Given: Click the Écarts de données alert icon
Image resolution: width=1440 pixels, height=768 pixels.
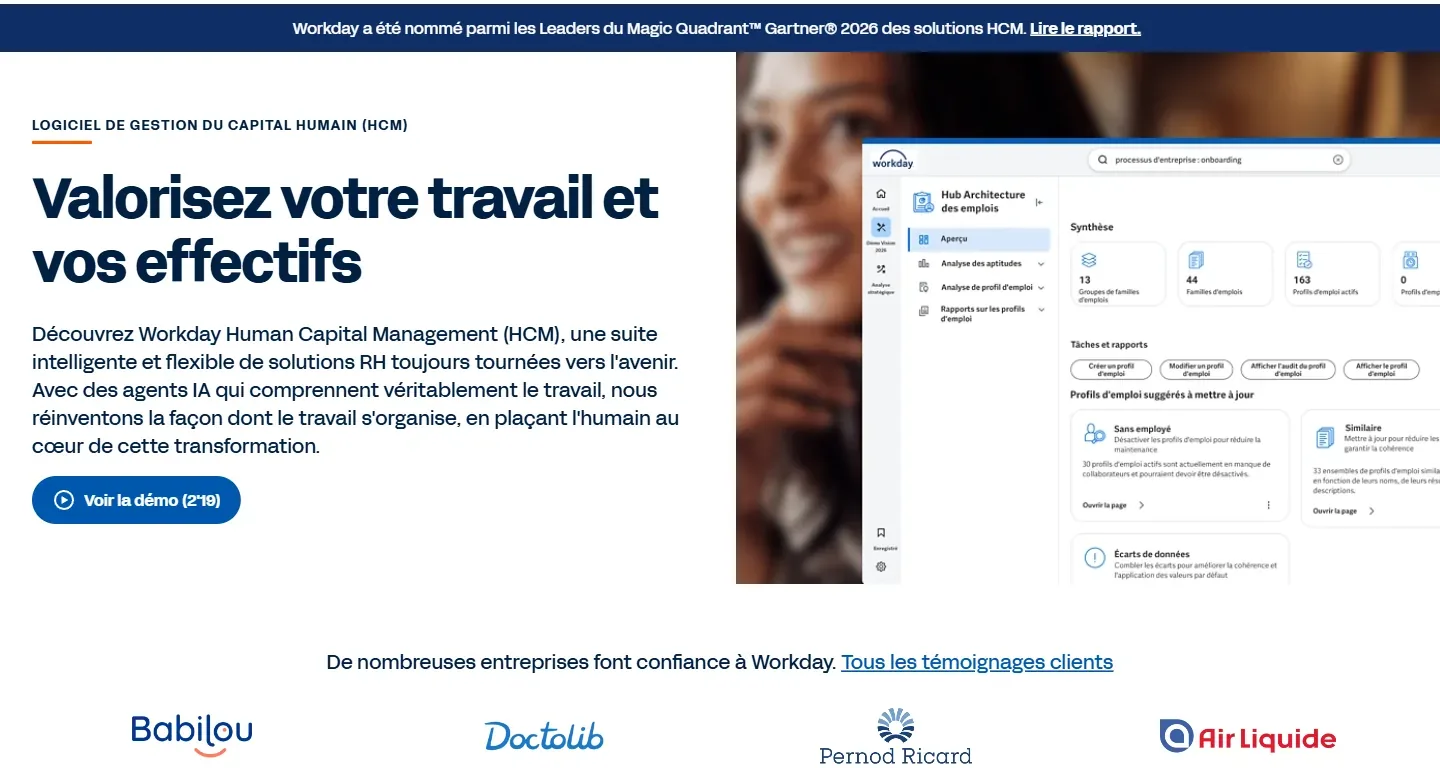Looking at the screenshot, I should (x=1095, y=558).
